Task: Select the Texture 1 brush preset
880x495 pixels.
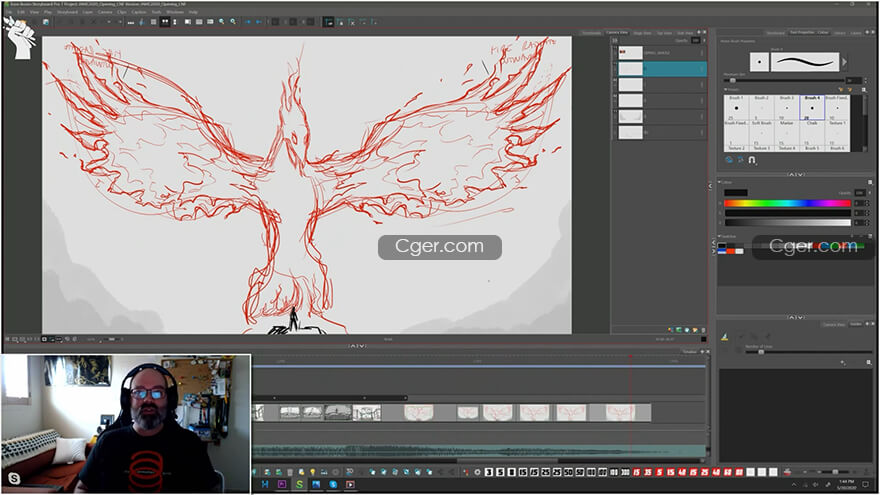Action: pos(837,132)
